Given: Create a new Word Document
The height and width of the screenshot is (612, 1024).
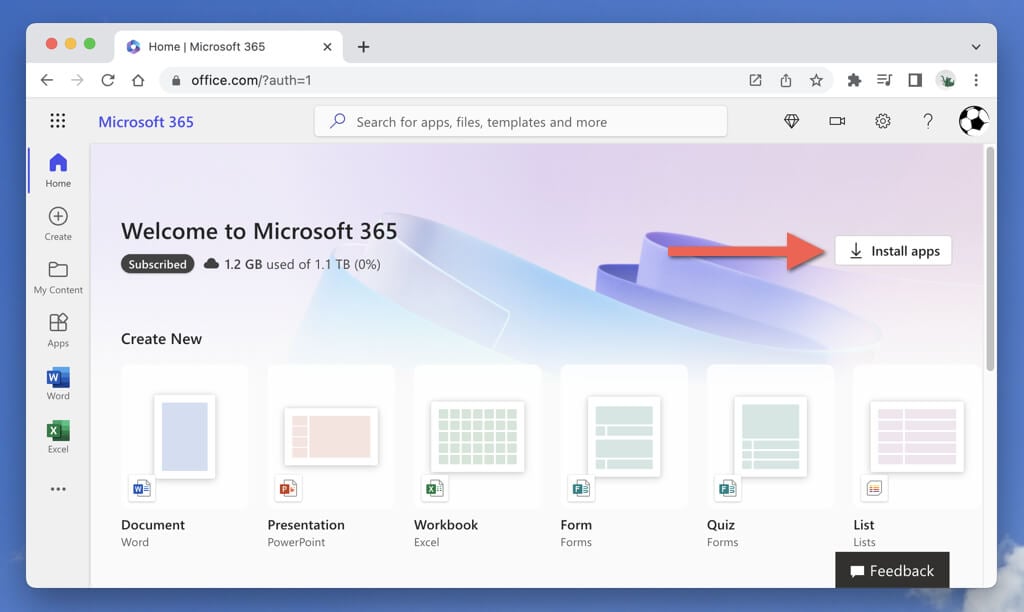Looking at the screenshot, I should [184, 457].
